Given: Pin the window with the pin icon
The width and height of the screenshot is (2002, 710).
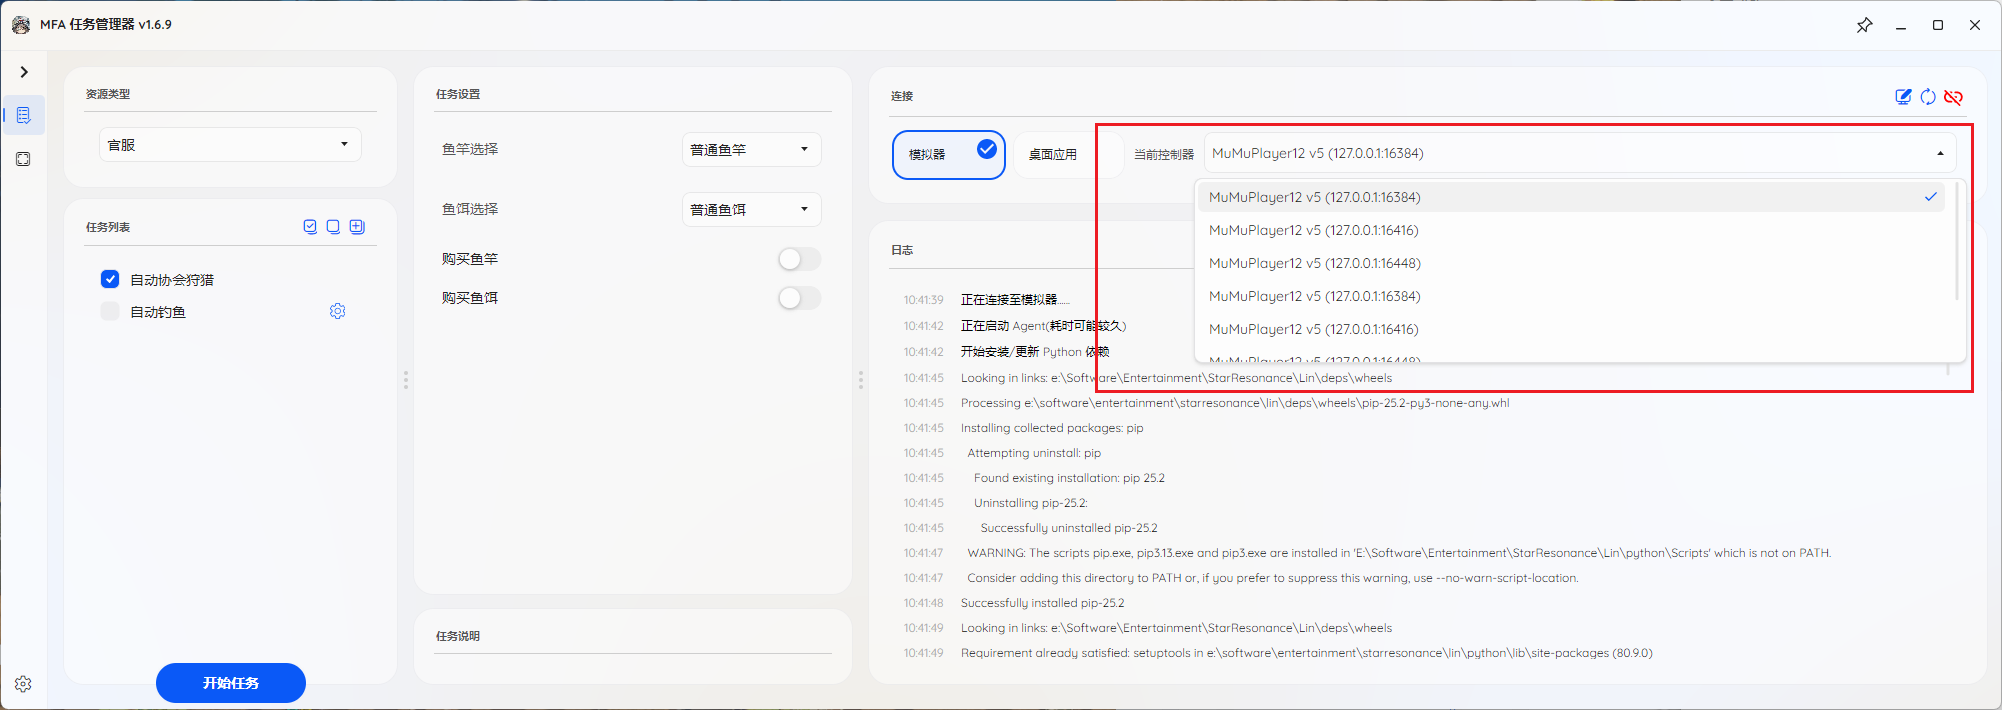Looking at the screenshot, I should click(x=1864, y=25).
